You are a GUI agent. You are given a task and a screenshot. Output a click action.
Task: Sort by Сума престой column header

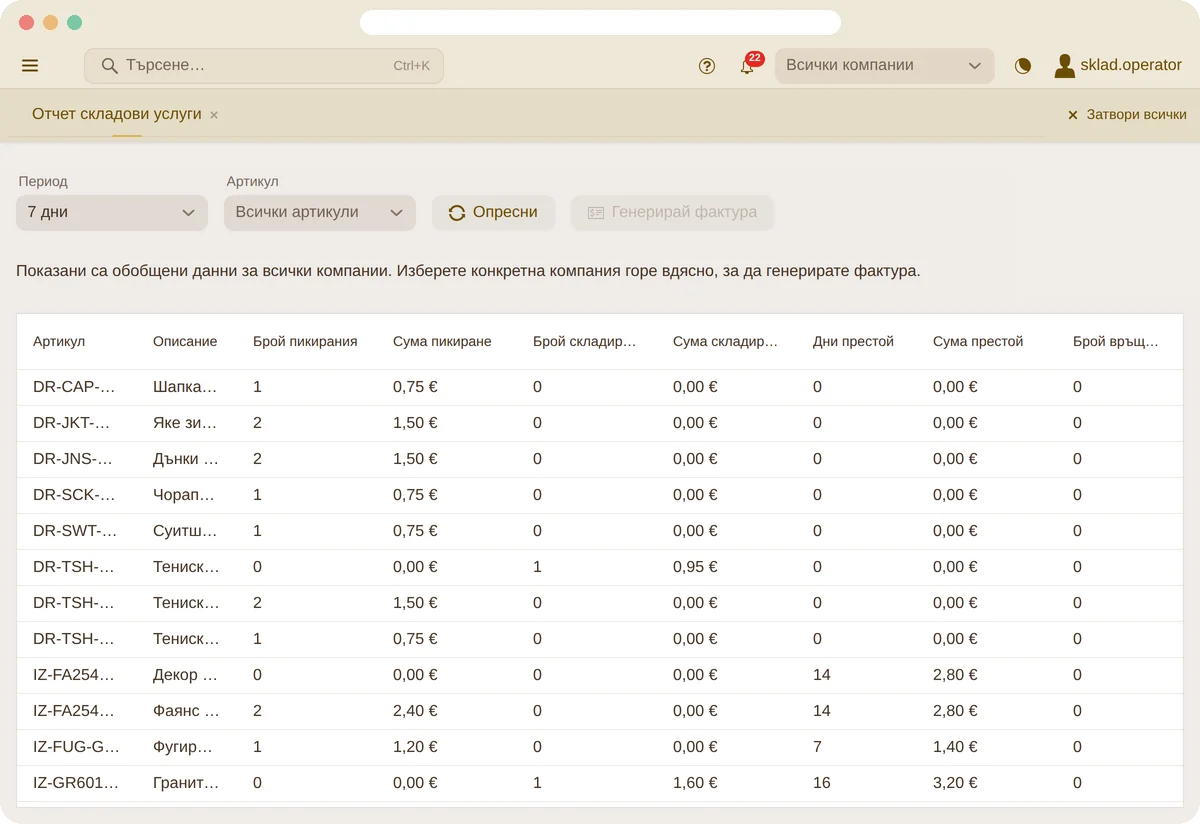tap(978, 341)
